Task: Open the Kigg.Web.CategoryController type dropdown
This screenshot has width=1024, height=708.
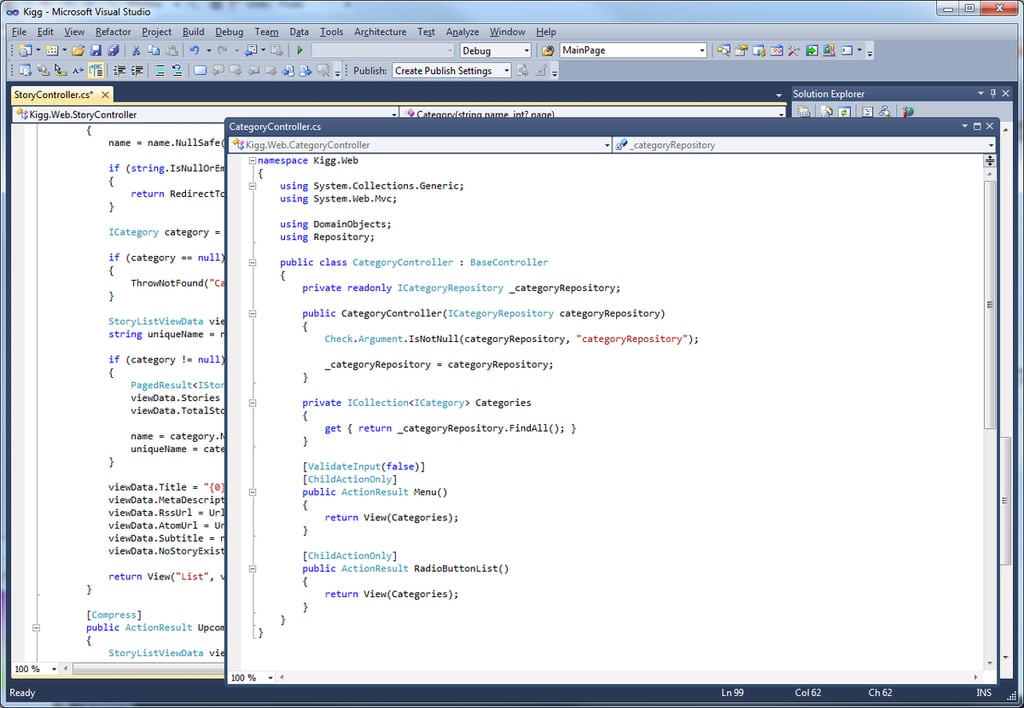Action: pos(607,145)
